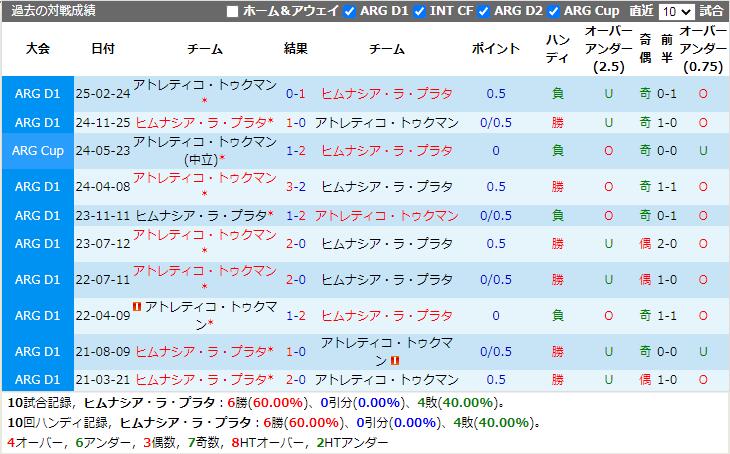The image size is (730, 454).
Task: Click 勝 handicap result on 24-04-08 row
Action: tap(558, 187)
